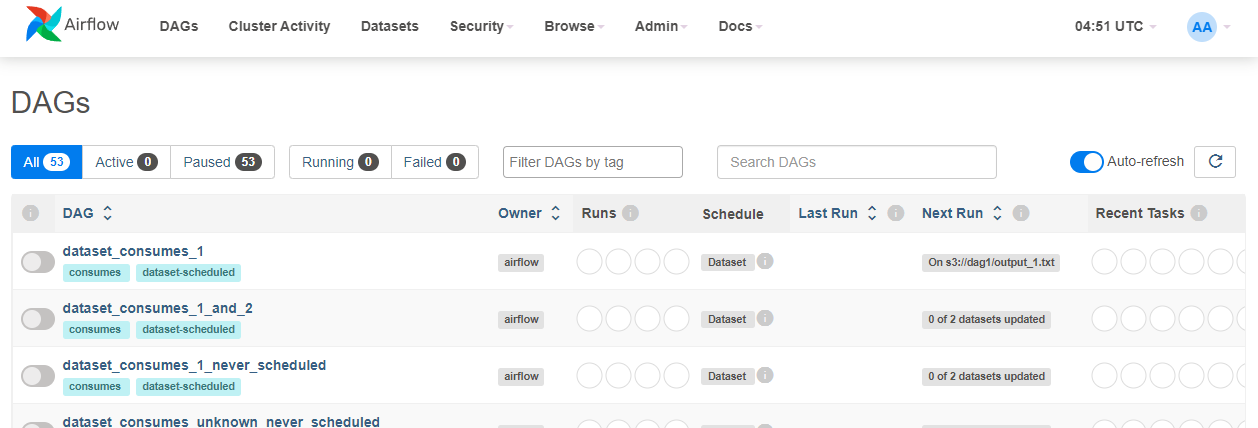Unpause the dataset_consumes_1 DAG toggle

(38, 262)
